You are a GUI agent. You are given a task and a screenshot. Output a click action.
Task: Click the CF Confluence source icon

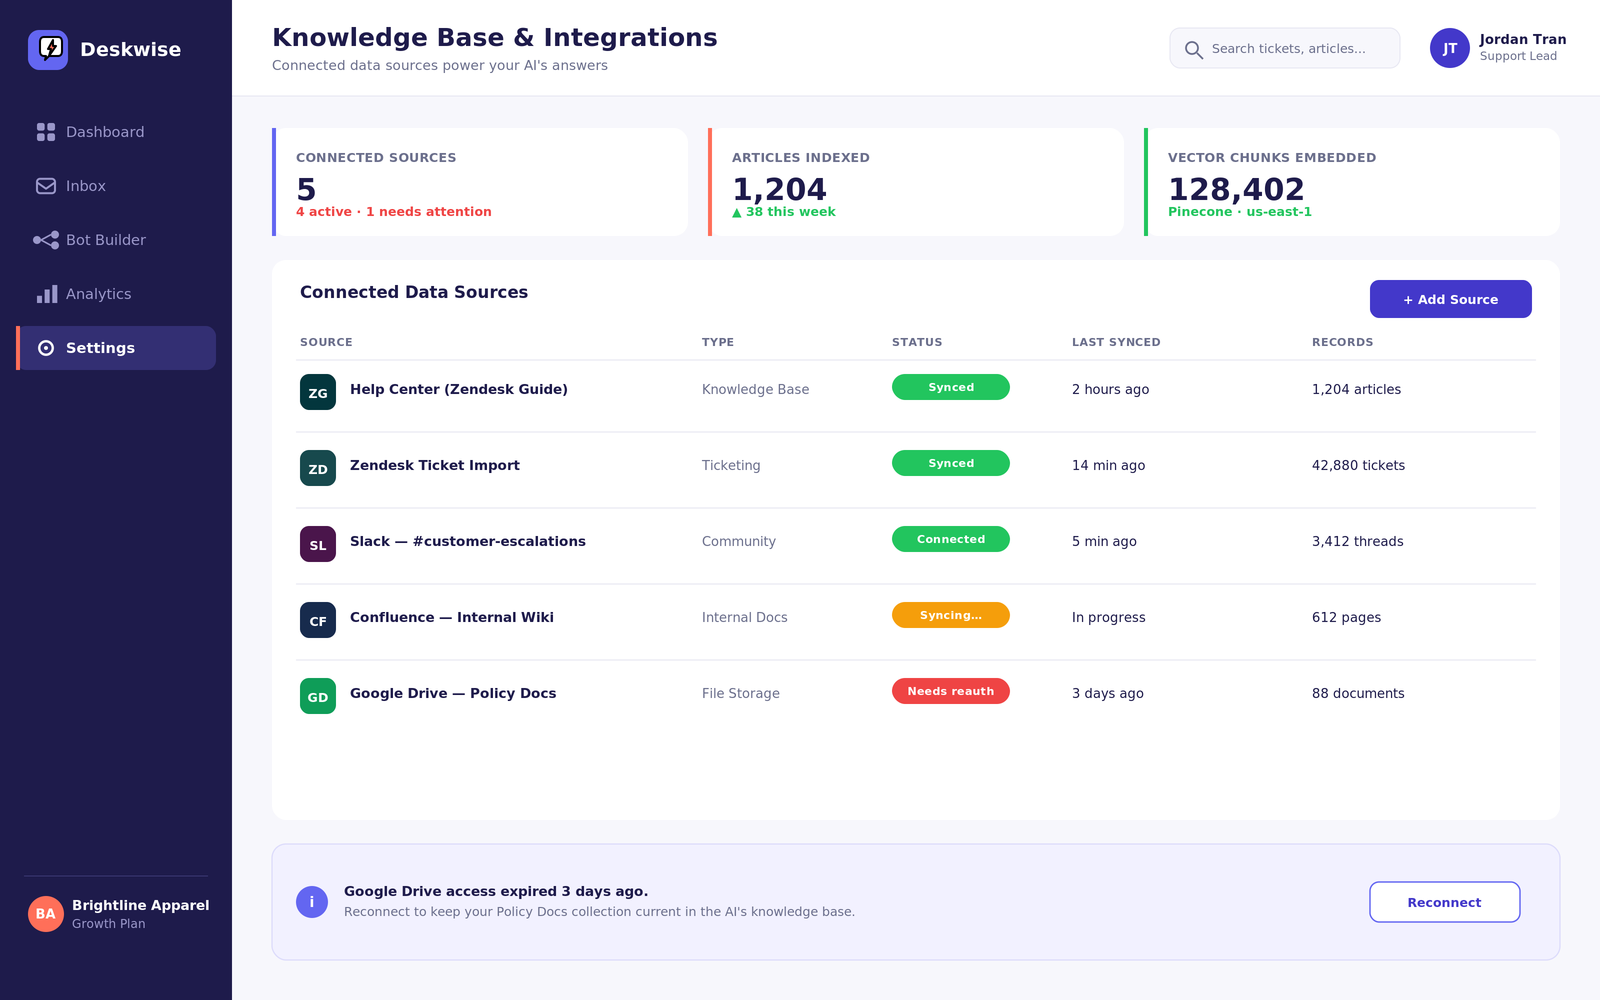[x=318, y=620]
